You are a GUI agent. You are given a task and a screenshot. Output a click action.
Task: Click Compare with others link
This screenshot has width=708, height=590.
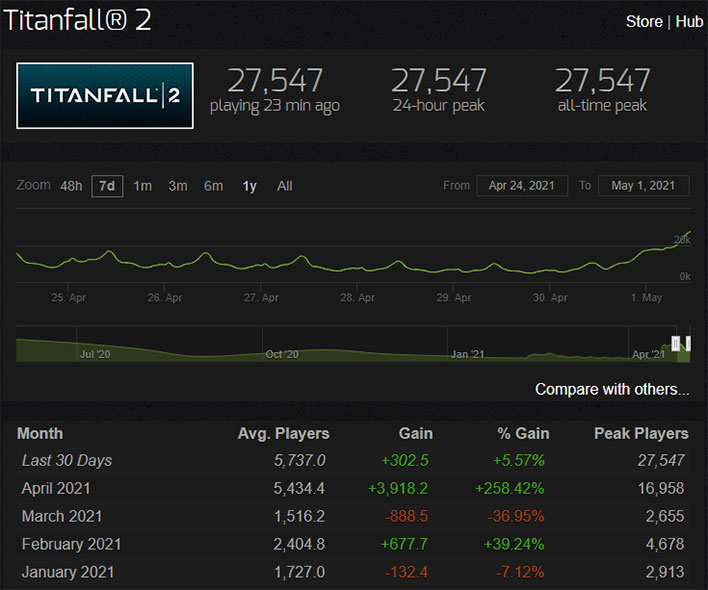tap(612, 389)
